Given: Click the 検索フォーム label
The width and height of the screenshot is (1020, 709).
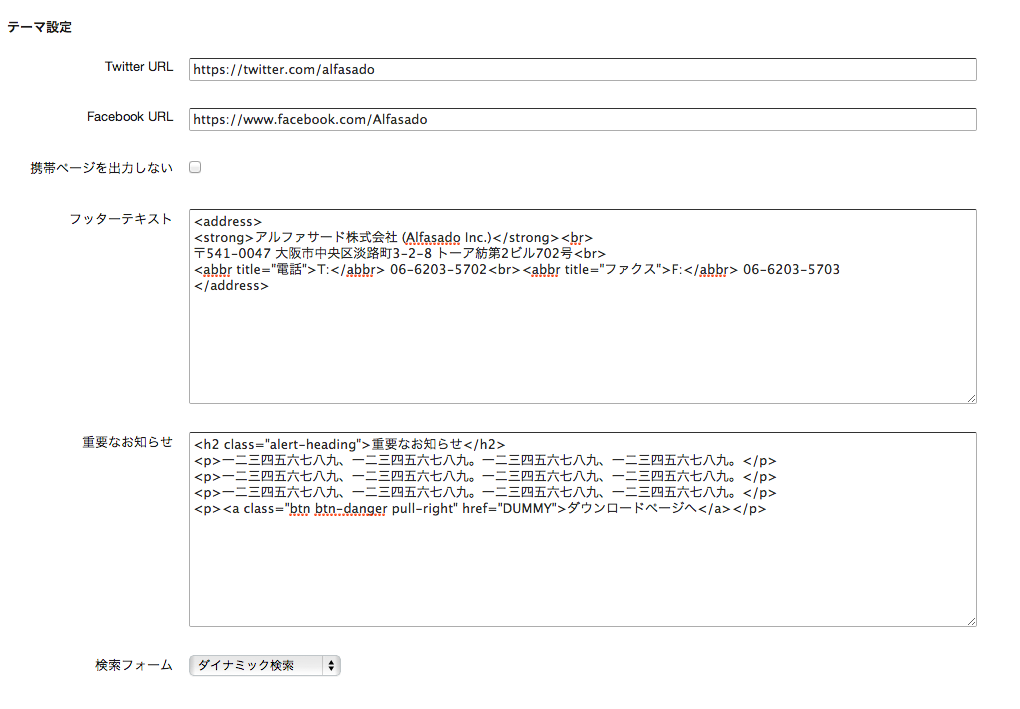Looking at the screenshot, I should [x=134, y=665].
